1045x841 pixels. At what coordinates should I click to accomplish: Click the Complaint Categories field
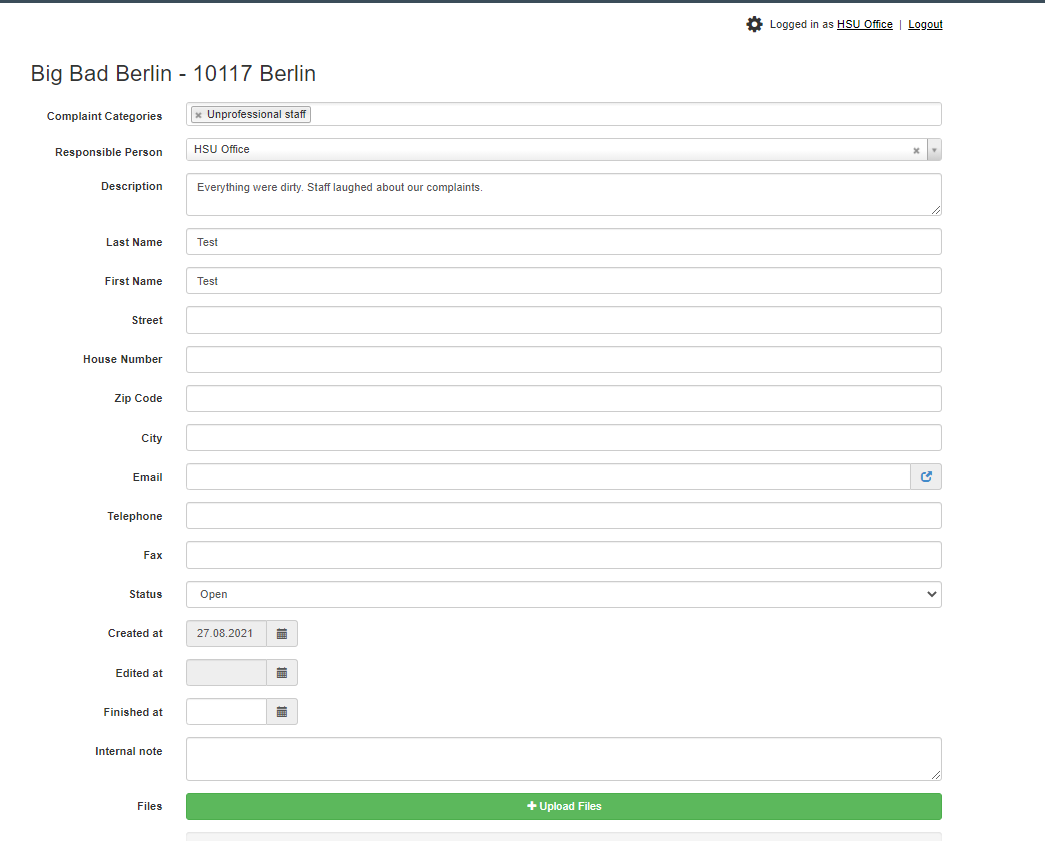(x=620, y=115)
